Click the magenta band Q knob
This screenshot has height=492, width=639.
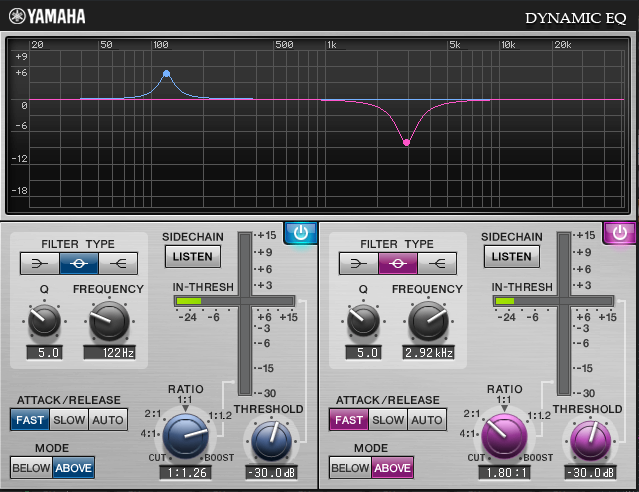pyautogui.click(x=363, y=321)
